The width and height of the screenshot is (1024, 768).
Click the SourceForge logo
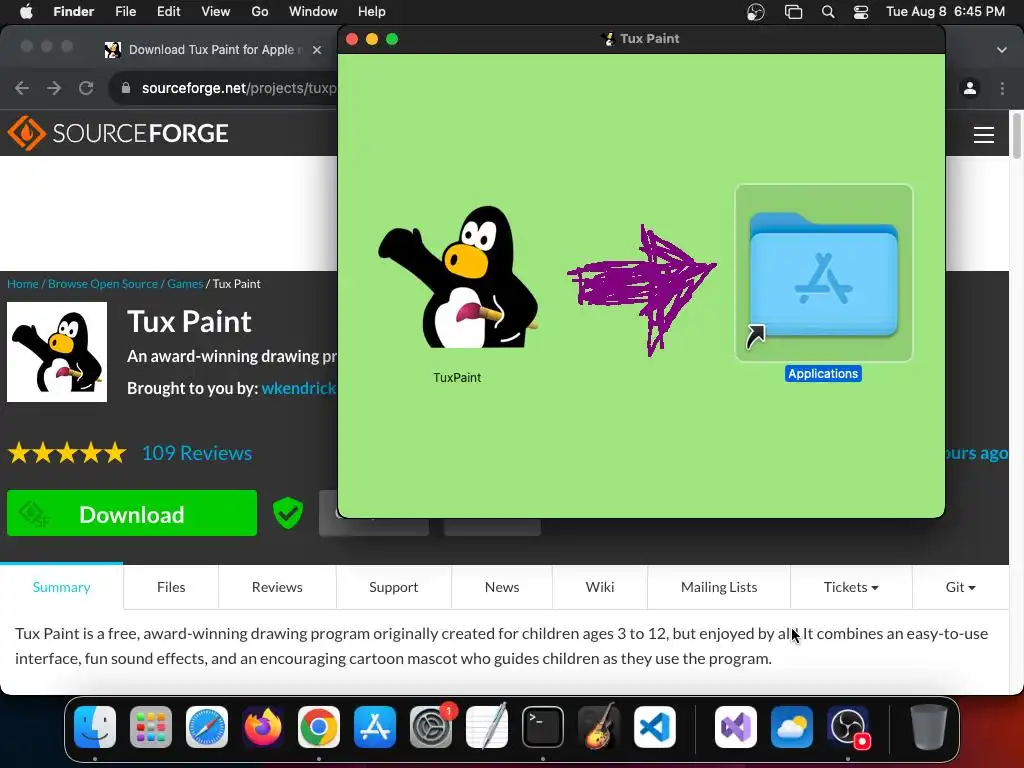point(118,133)
